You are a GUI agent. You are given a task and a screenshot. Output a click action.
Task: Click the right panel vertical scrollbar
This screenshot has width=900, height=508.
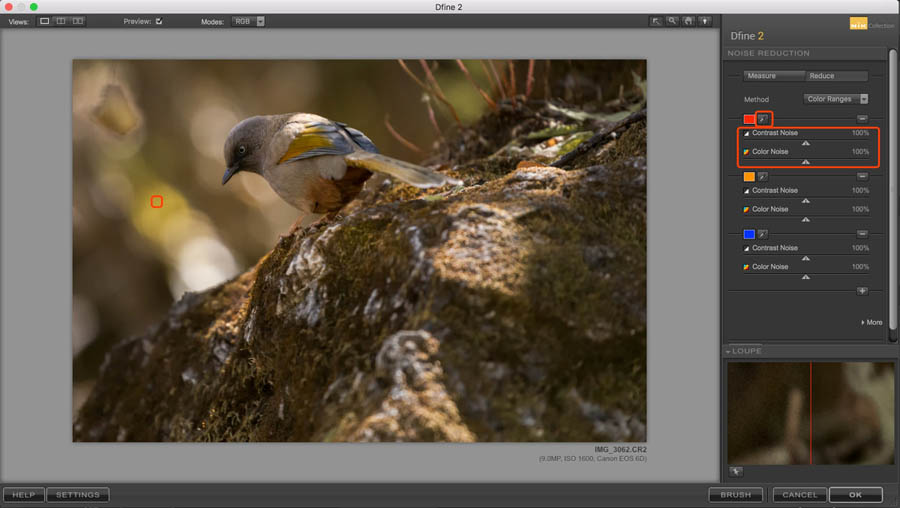pos(893,189)
